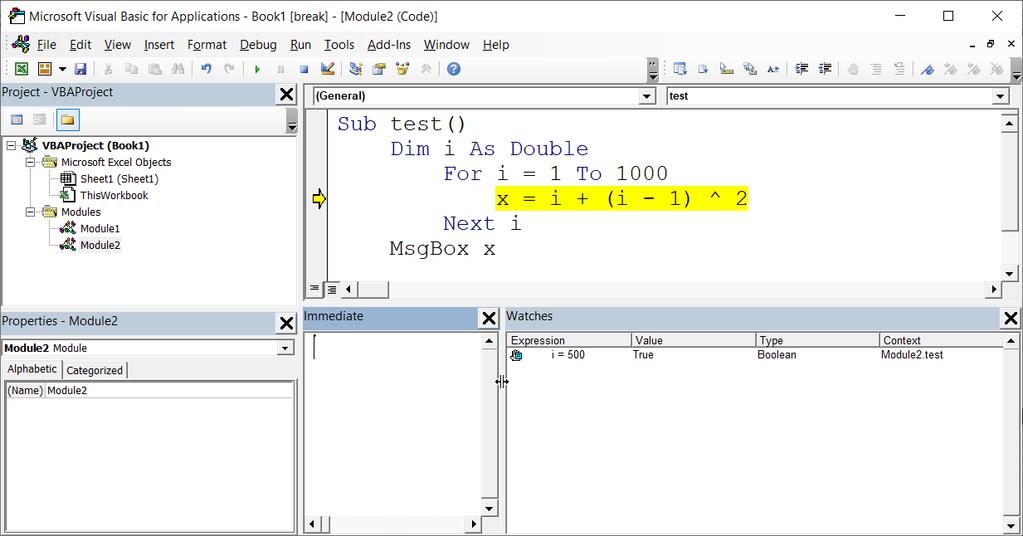Open the Properties Window toolbar icon

coord(379,69)
